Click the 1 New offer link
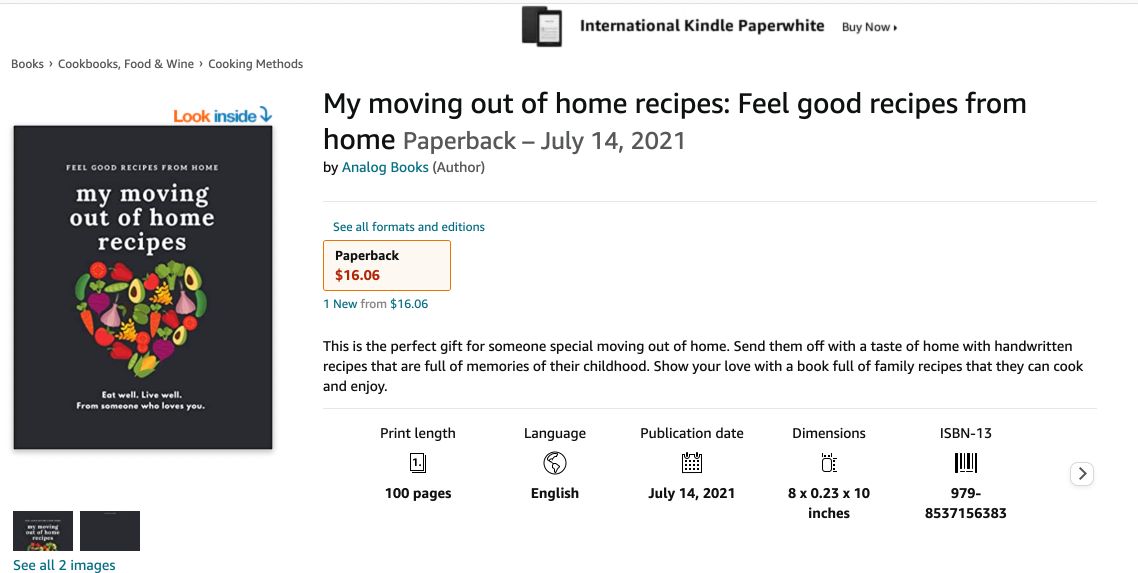1138x573 pixels. click(x=340, y=304)
